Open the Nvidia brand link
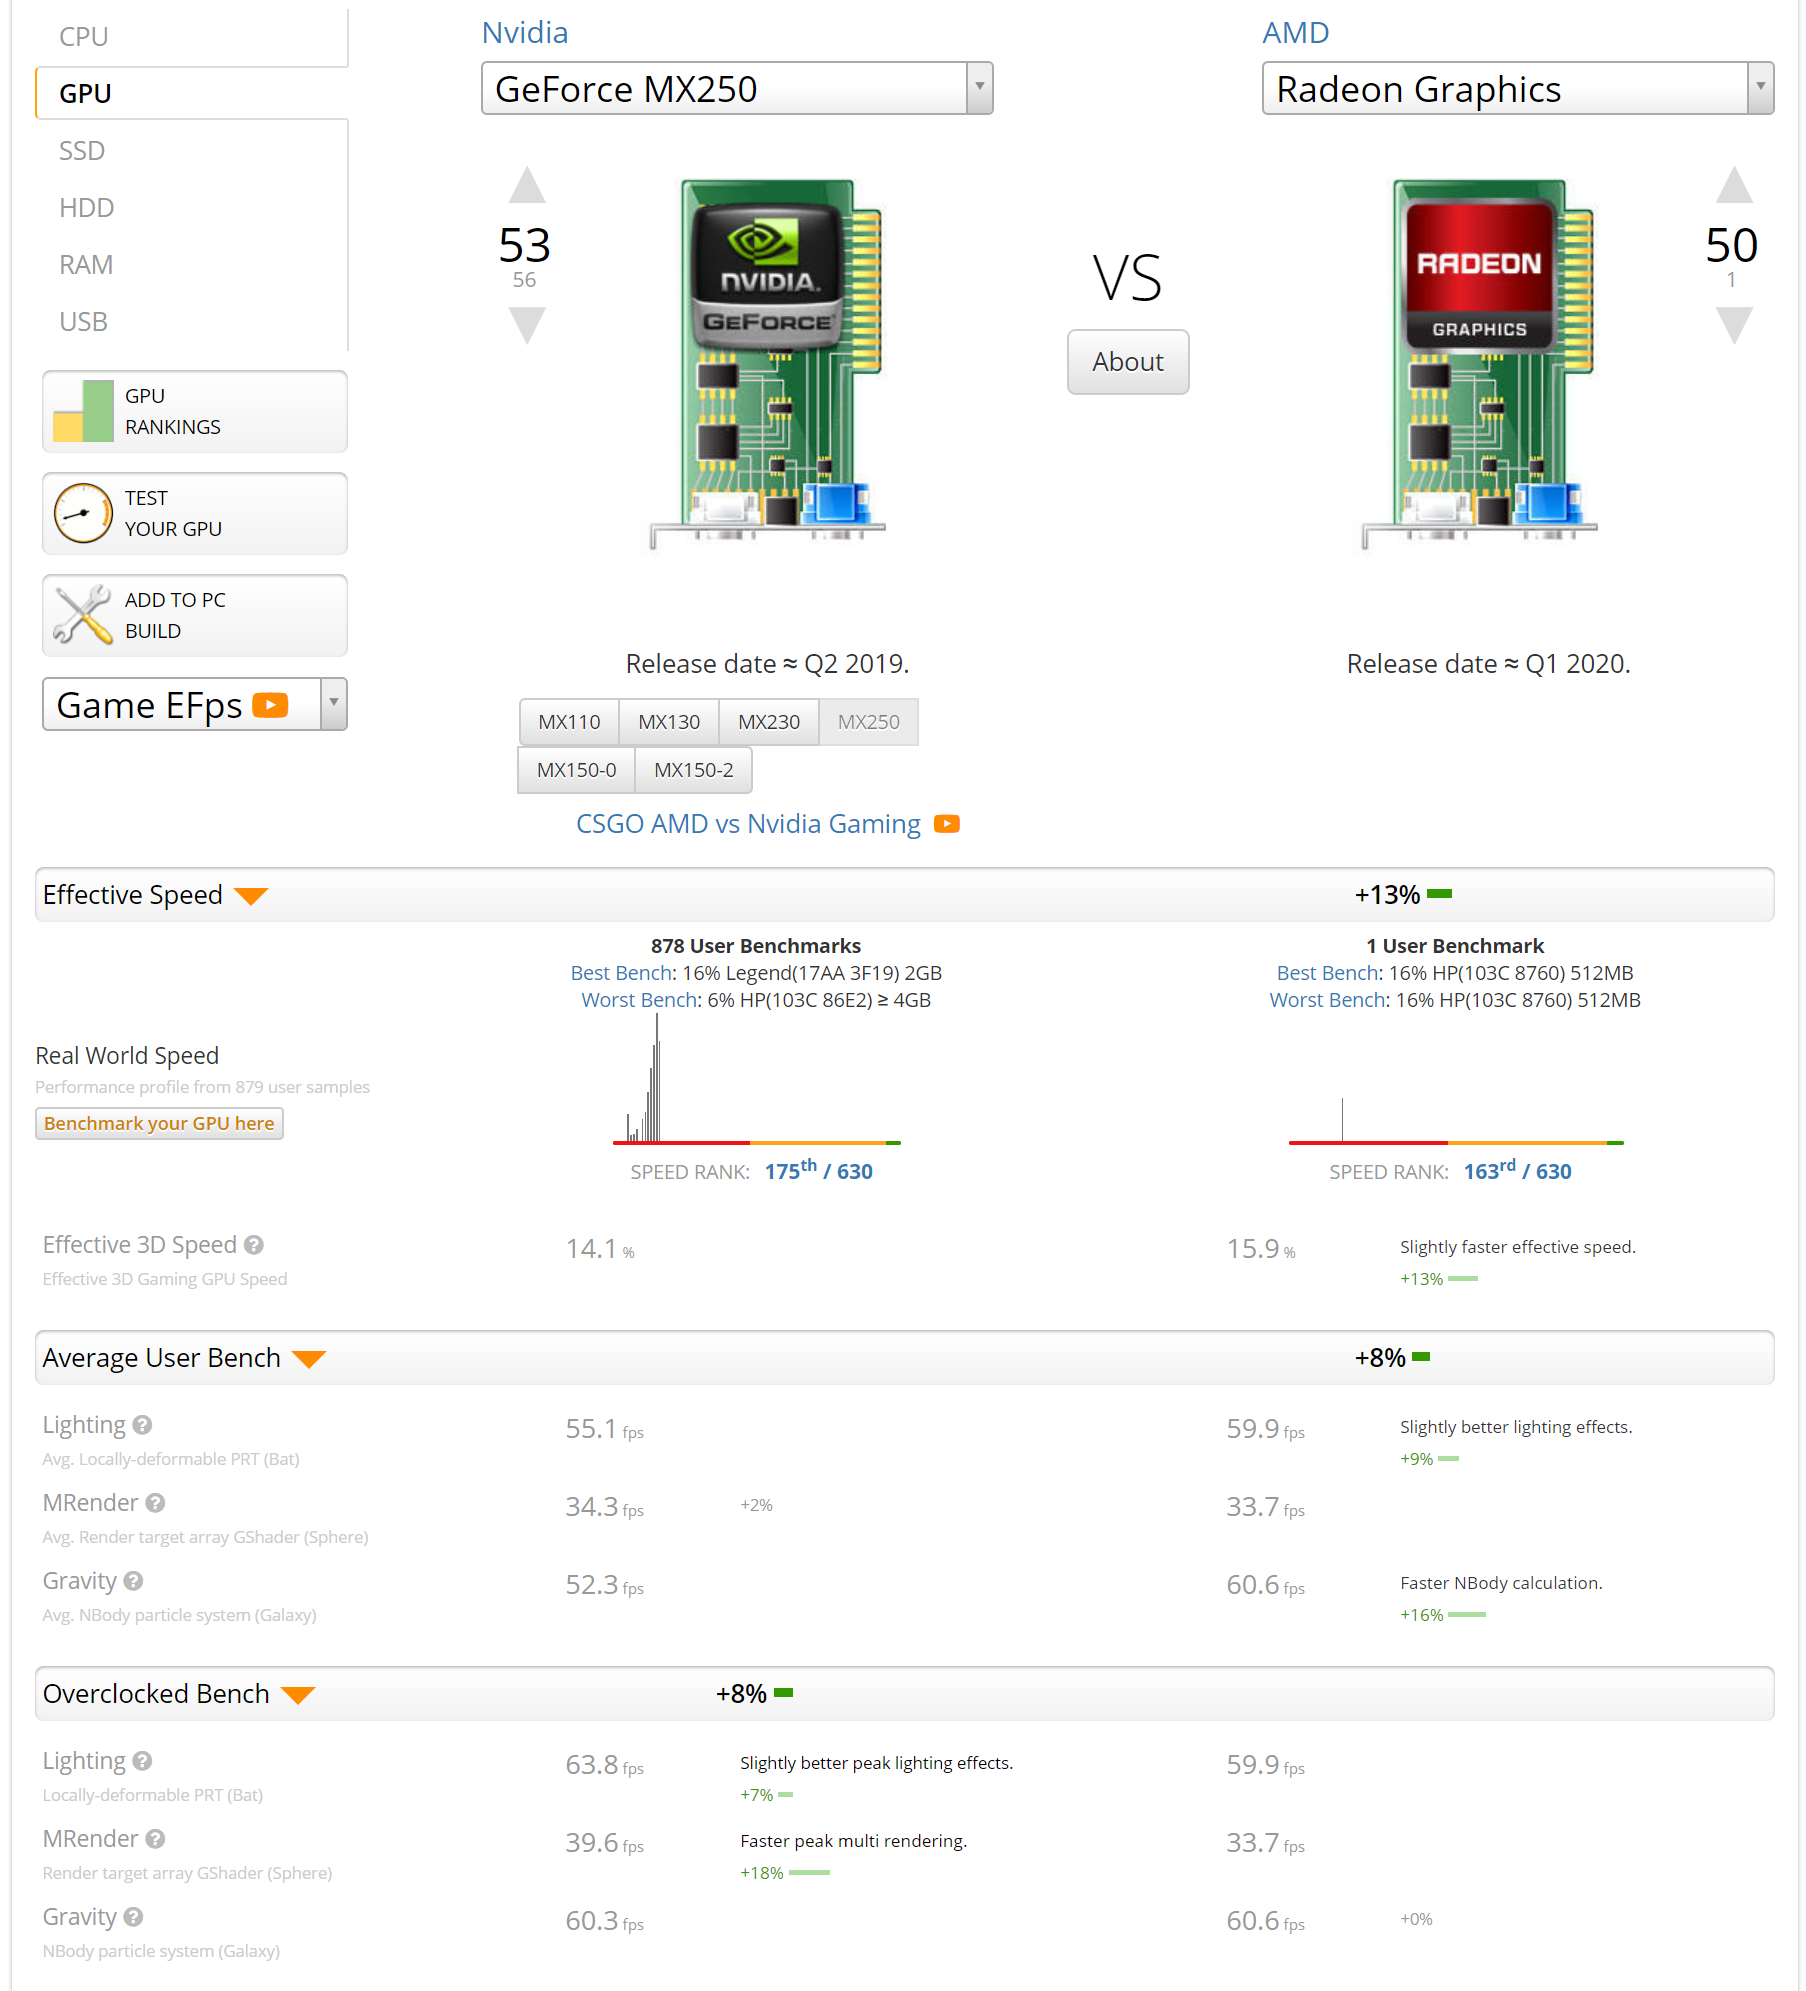Image resolution: width=1806 pixels, height=1991 pixels. [x=525, y=33]
